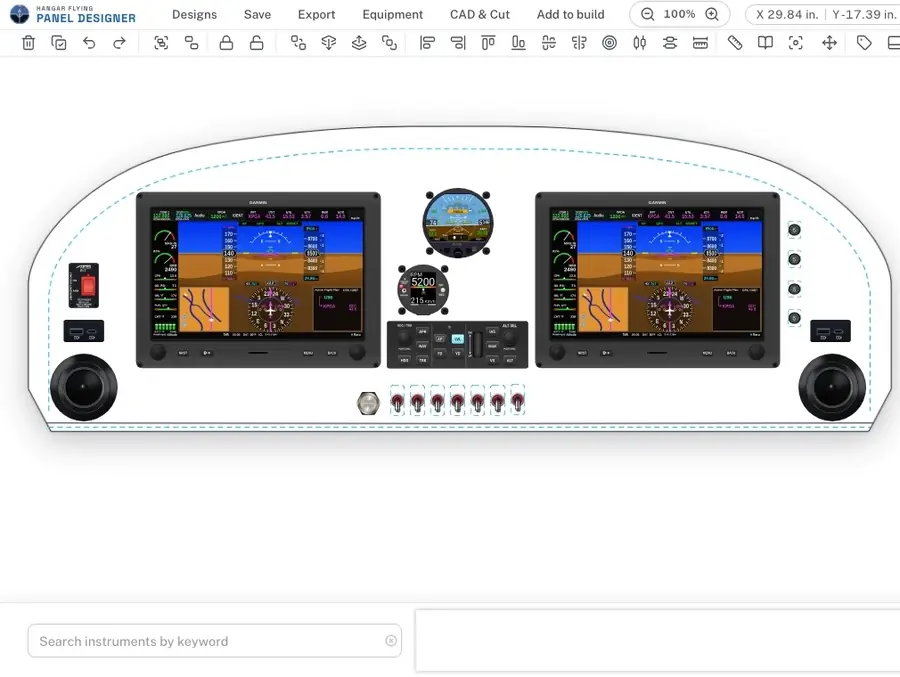Click the select-all copy-check icon
Viewport: 900px width, 677px height.
pyautogui.click(x=59, y=43)
